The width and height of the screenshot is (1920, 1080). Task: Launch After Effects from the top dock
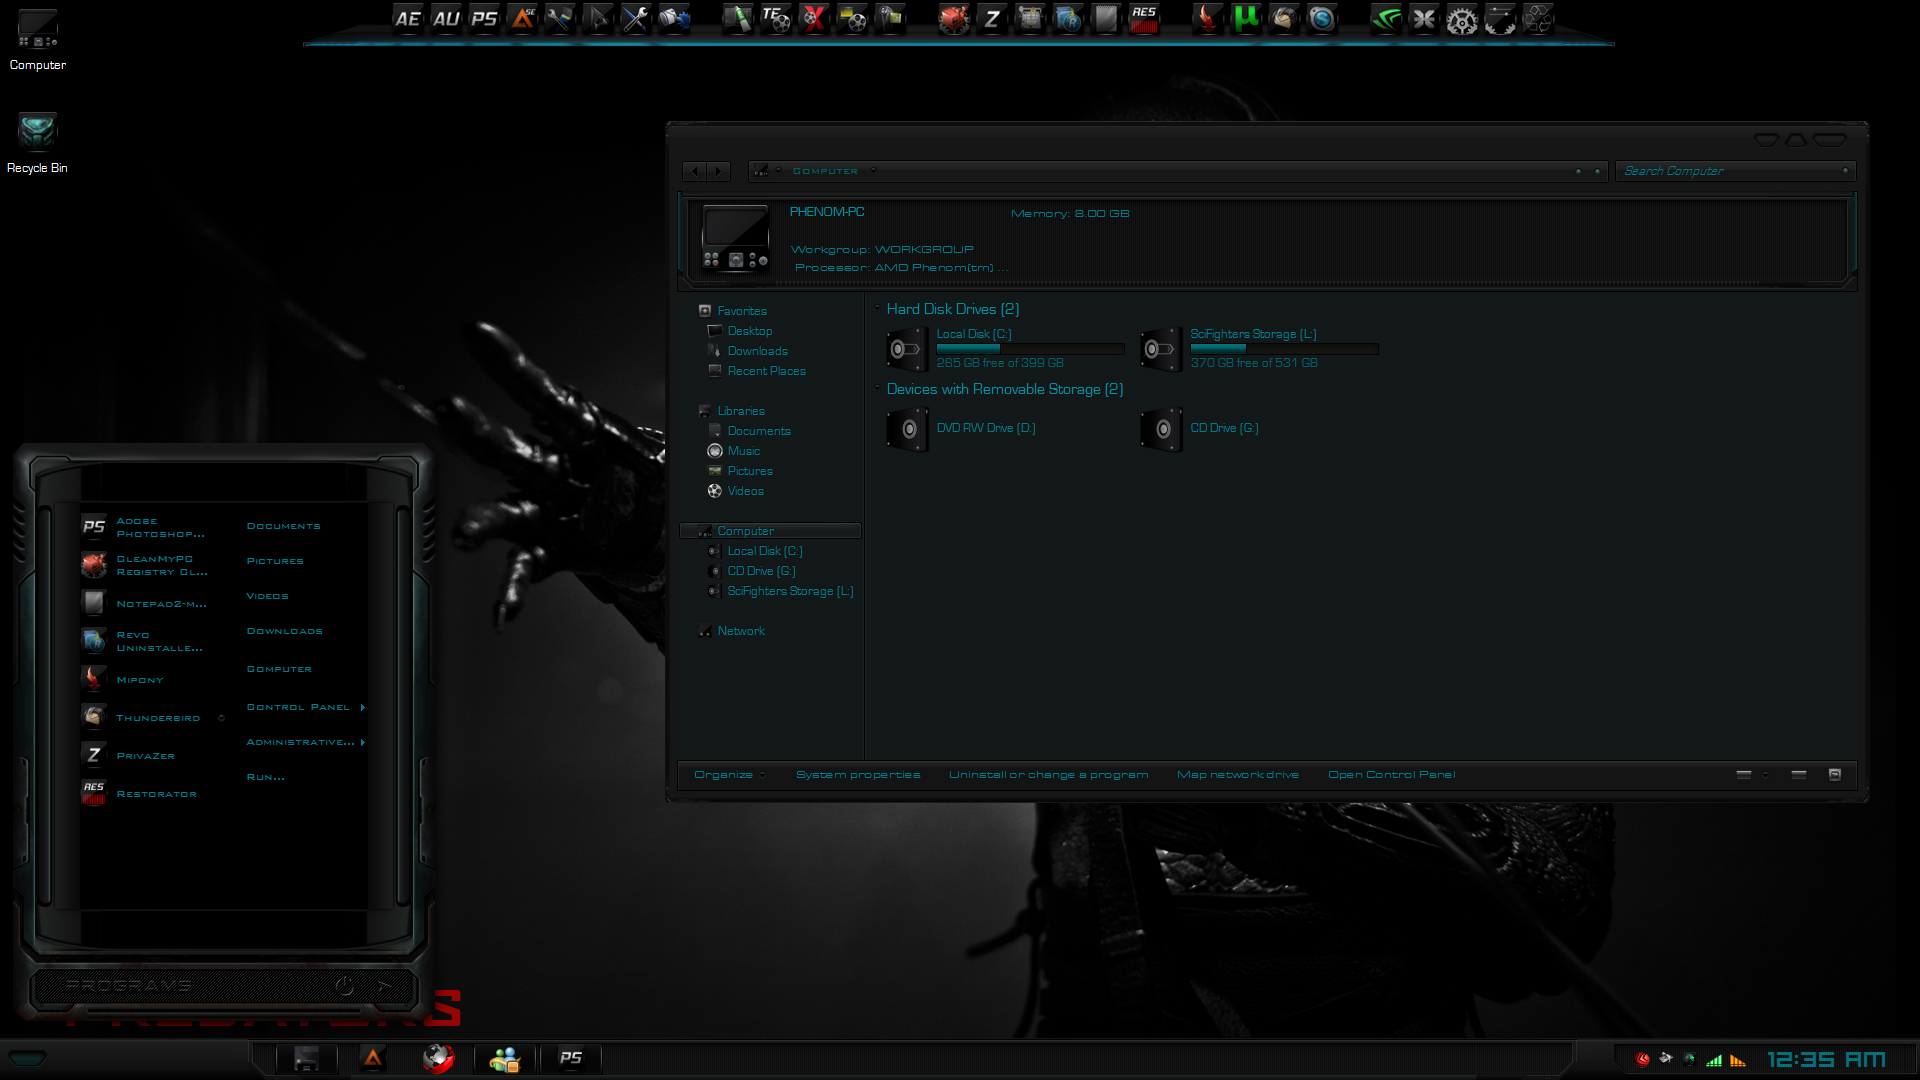(408, 17)
